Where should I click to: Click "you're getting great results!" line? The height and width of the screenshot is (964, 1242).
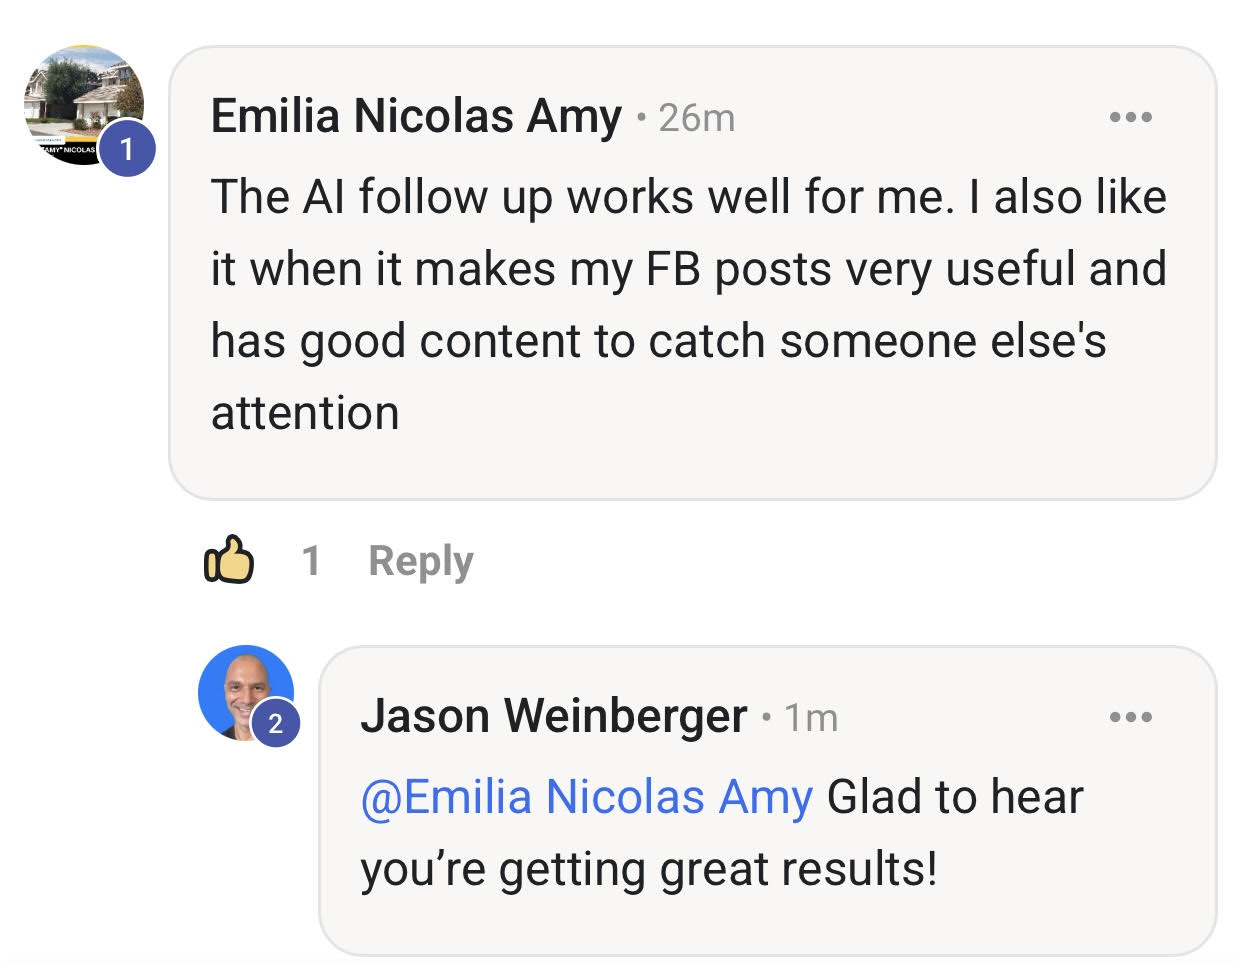click(x=649, y=869)
